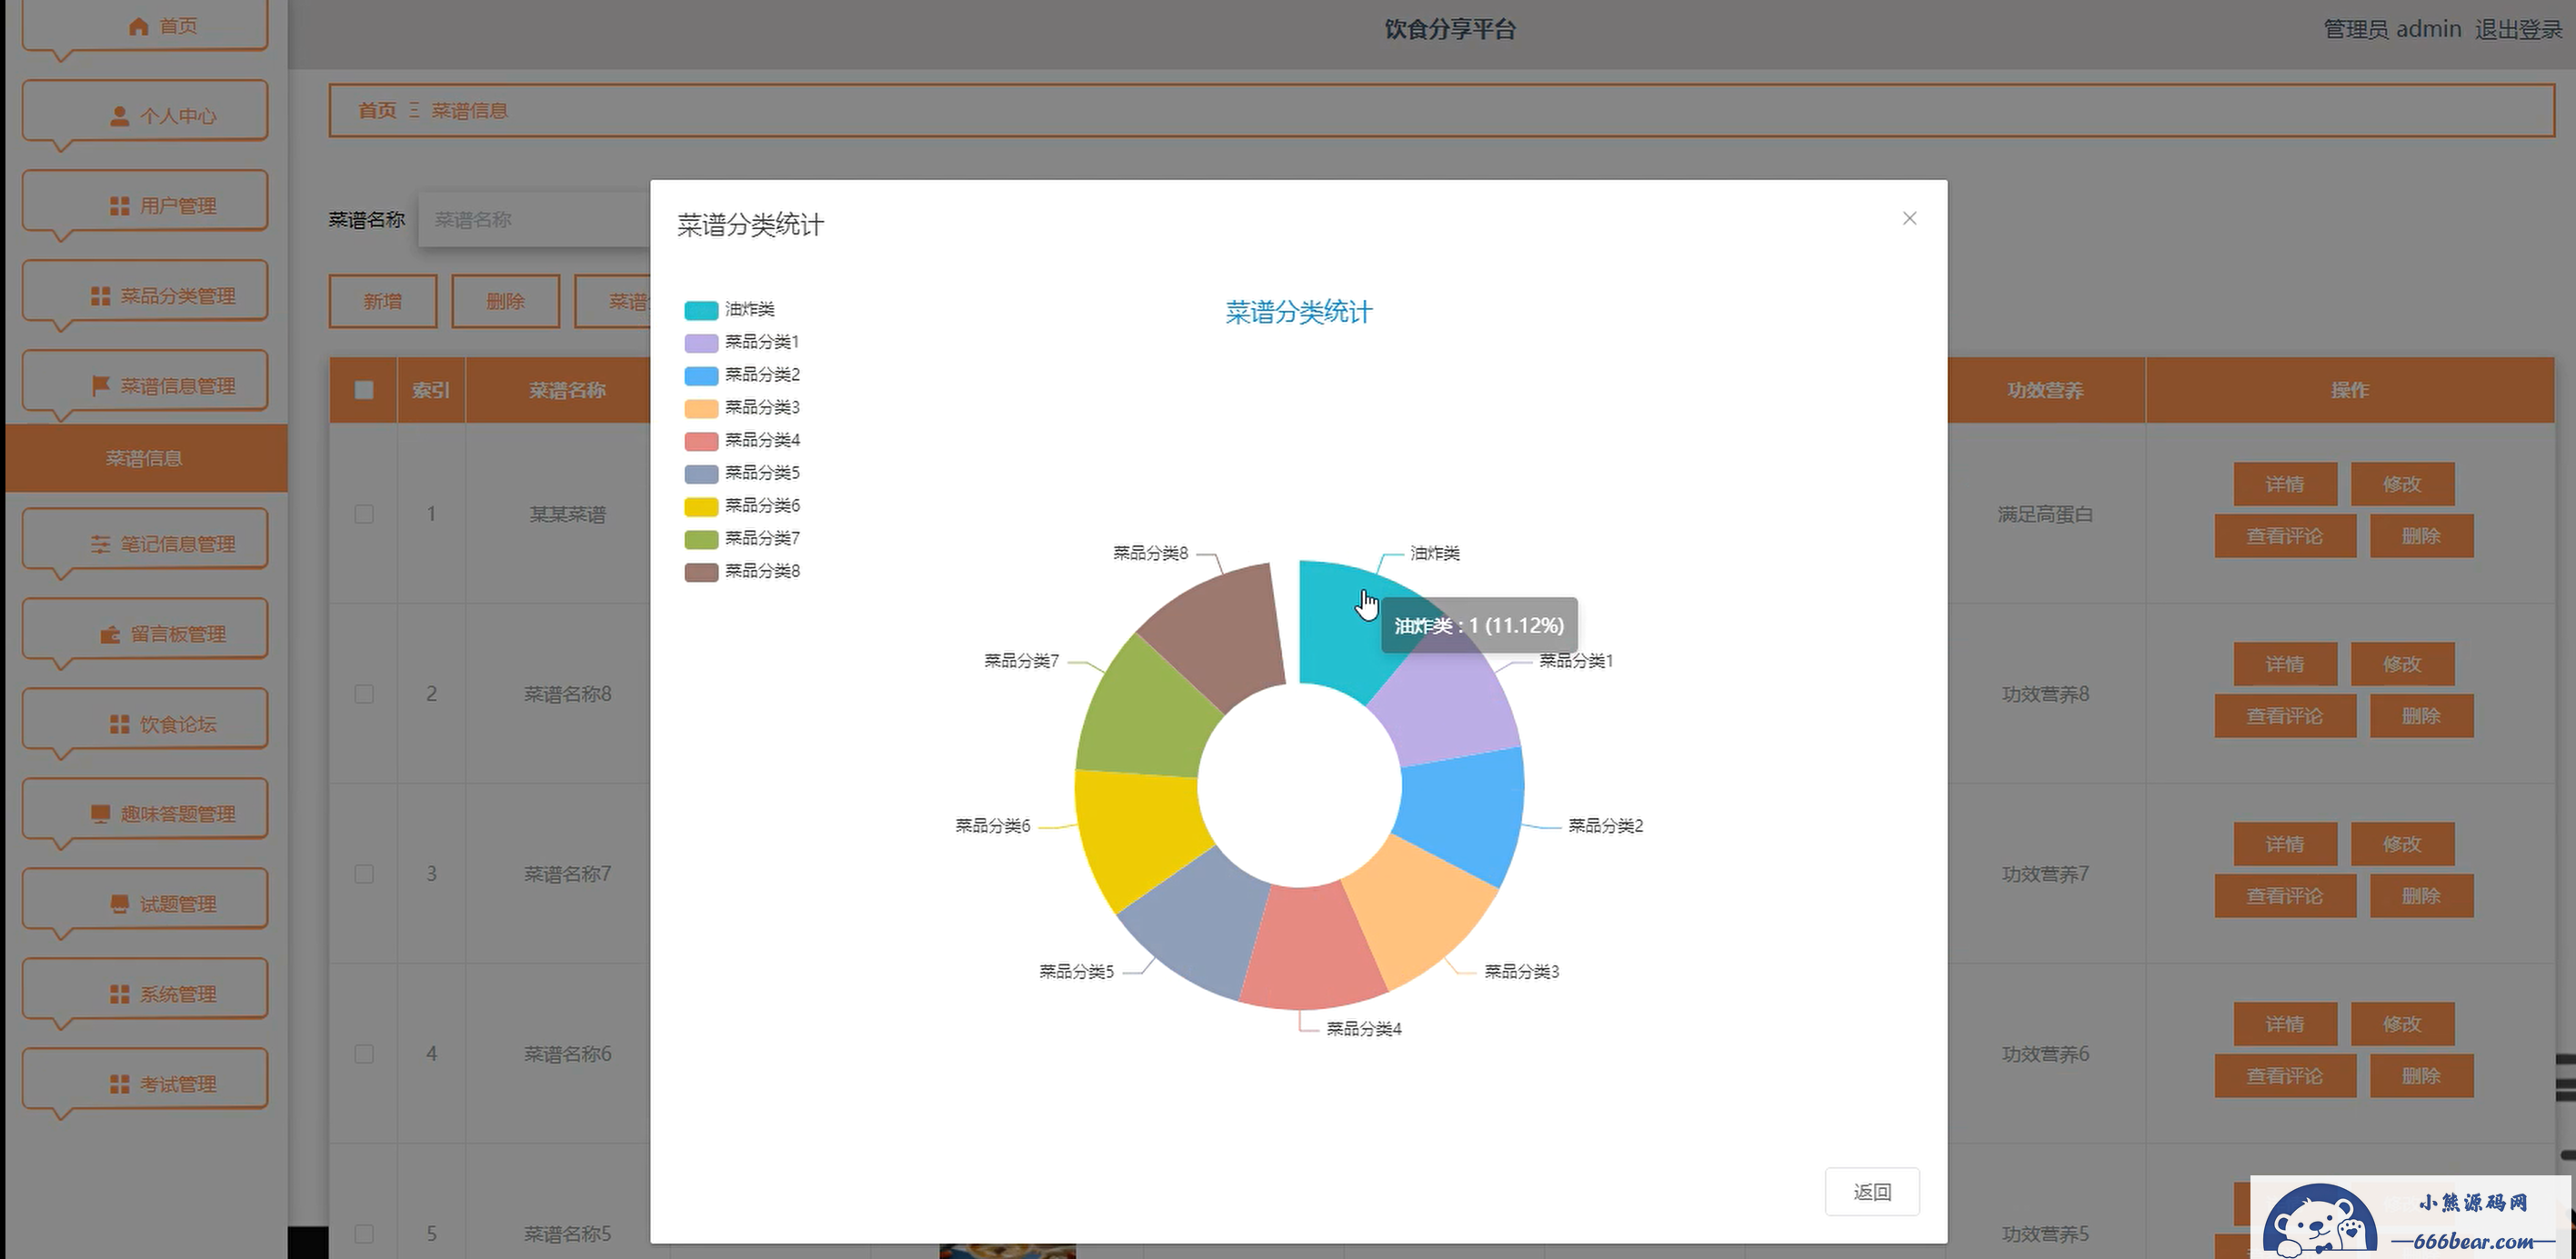Click the flag icon of 菜谱信息管理

[x=100, y=386]
